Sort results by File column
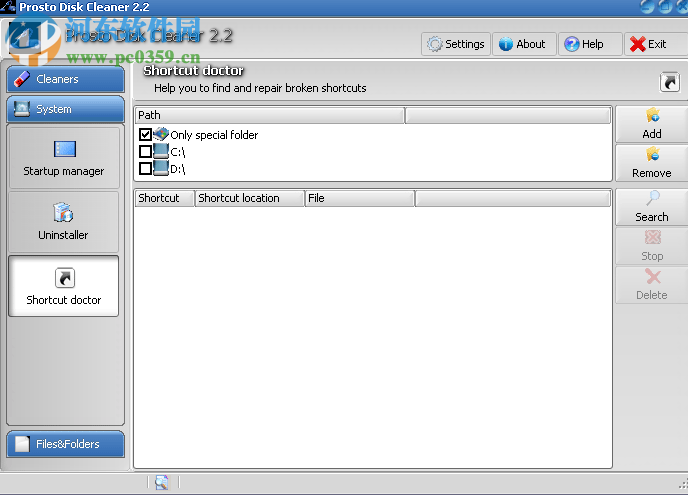The height and width of the screenshot is (497, 688). pos(359,198)
